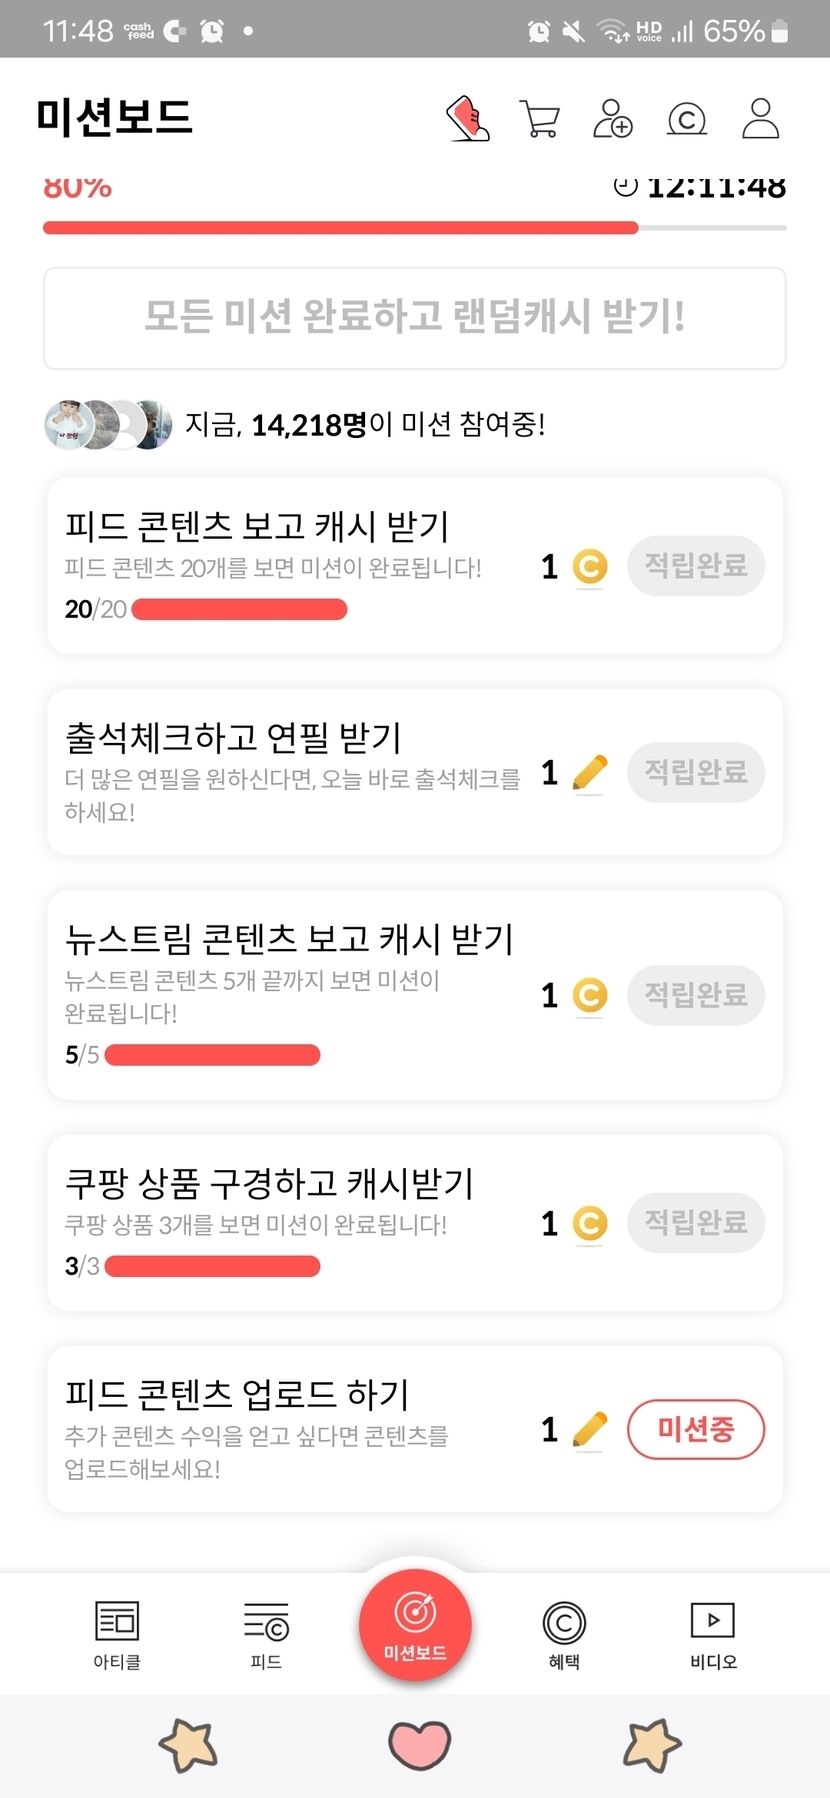Tap the red sneaker icon in header

(468, 119)
